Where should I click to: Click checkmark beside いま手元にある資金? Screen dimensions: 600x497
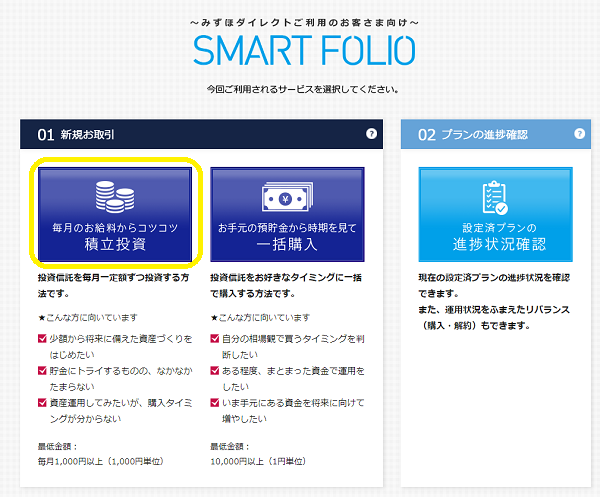[x=215, y=403]
